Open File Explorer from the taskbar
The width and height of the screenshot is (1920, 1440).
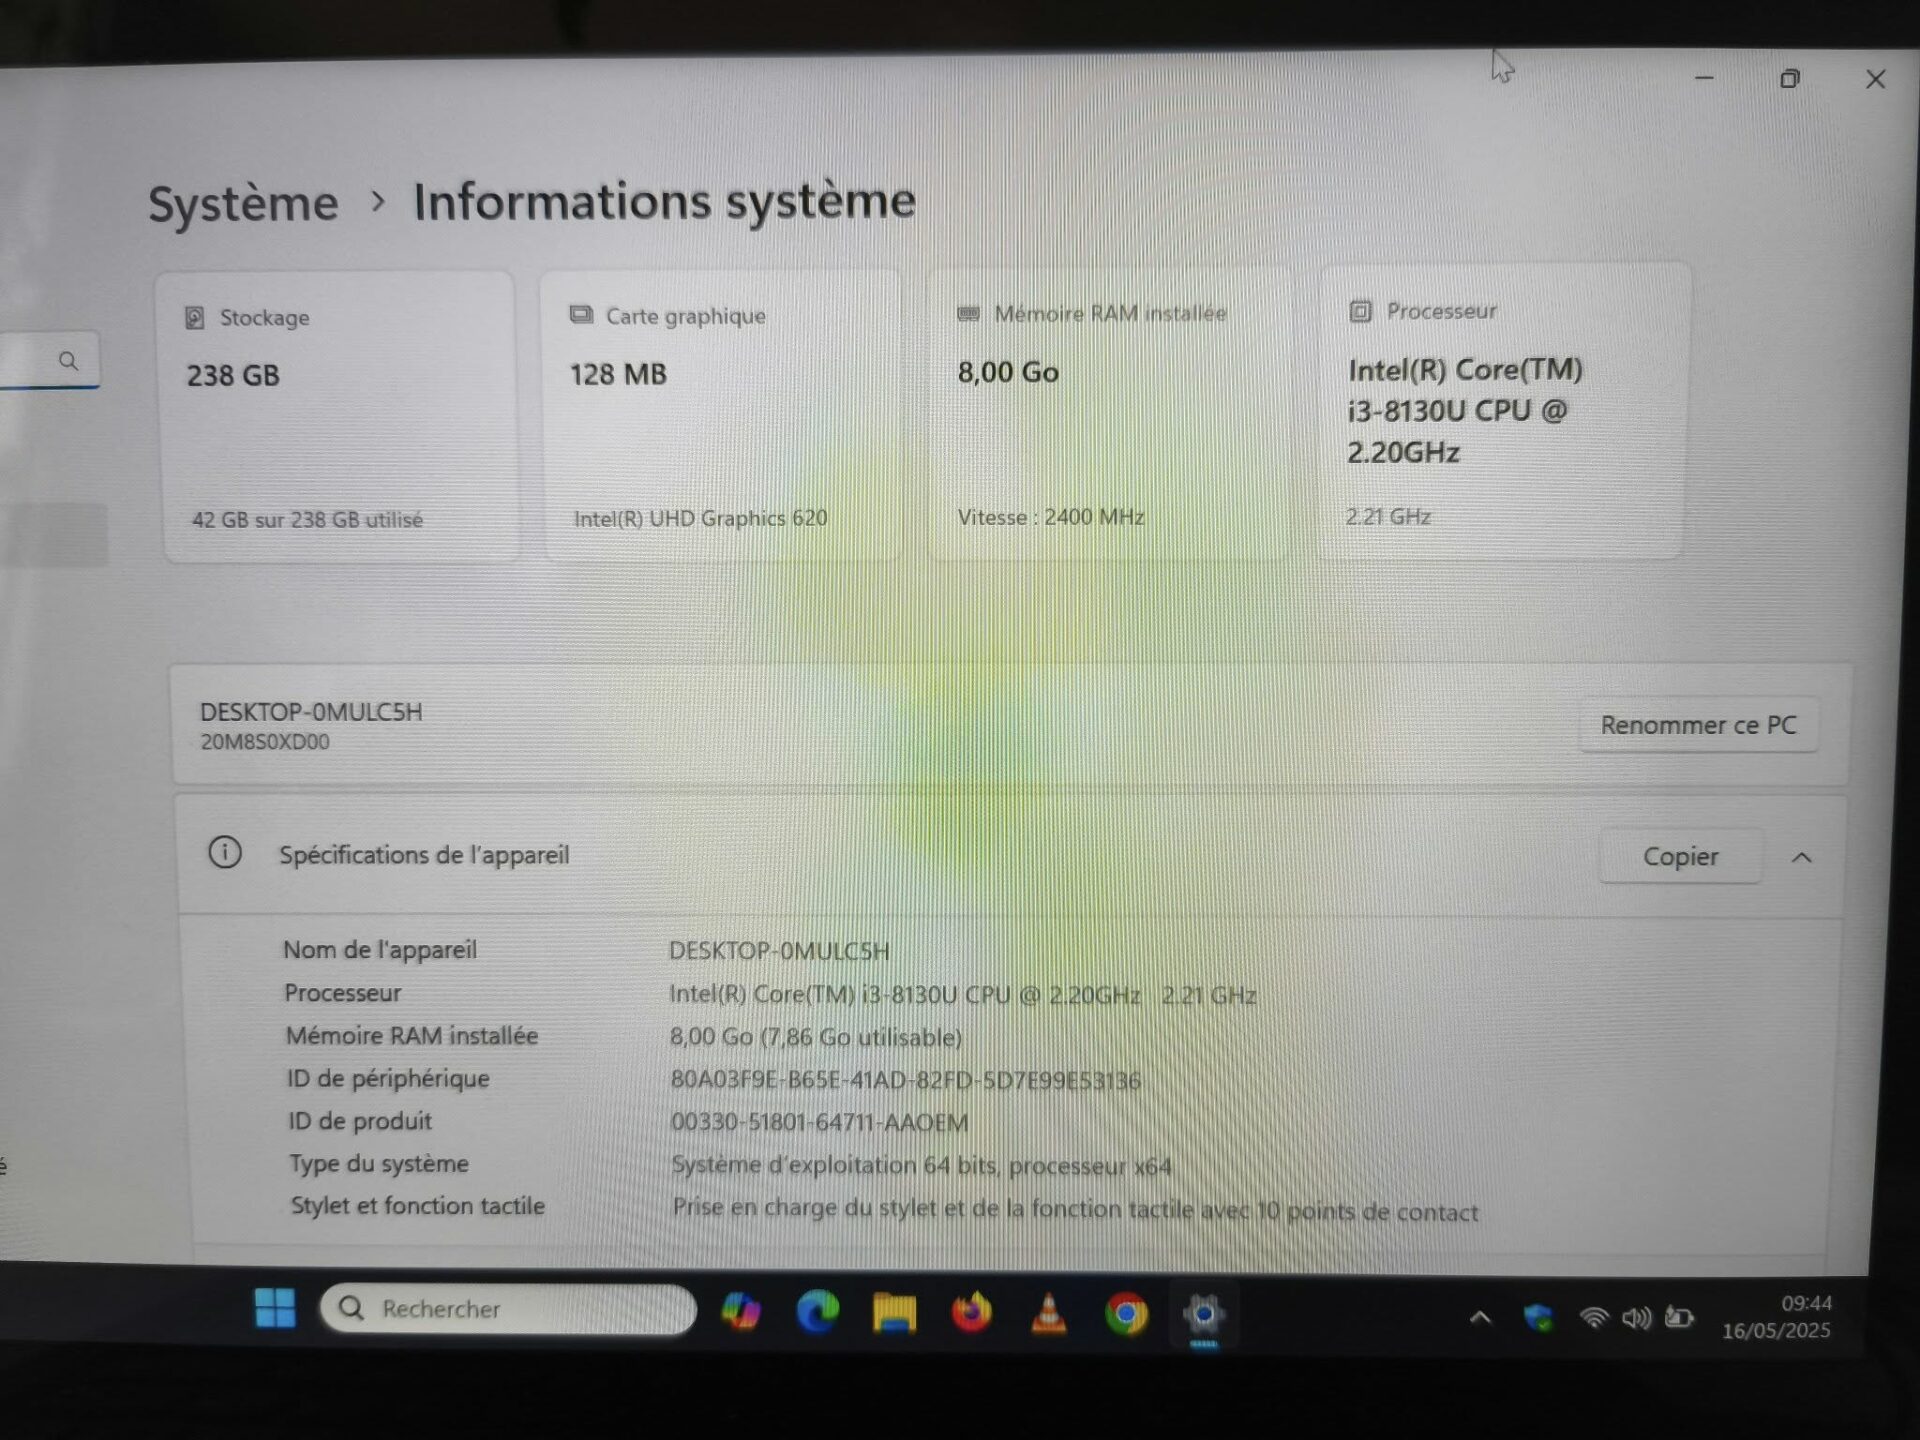(894, 1312)
